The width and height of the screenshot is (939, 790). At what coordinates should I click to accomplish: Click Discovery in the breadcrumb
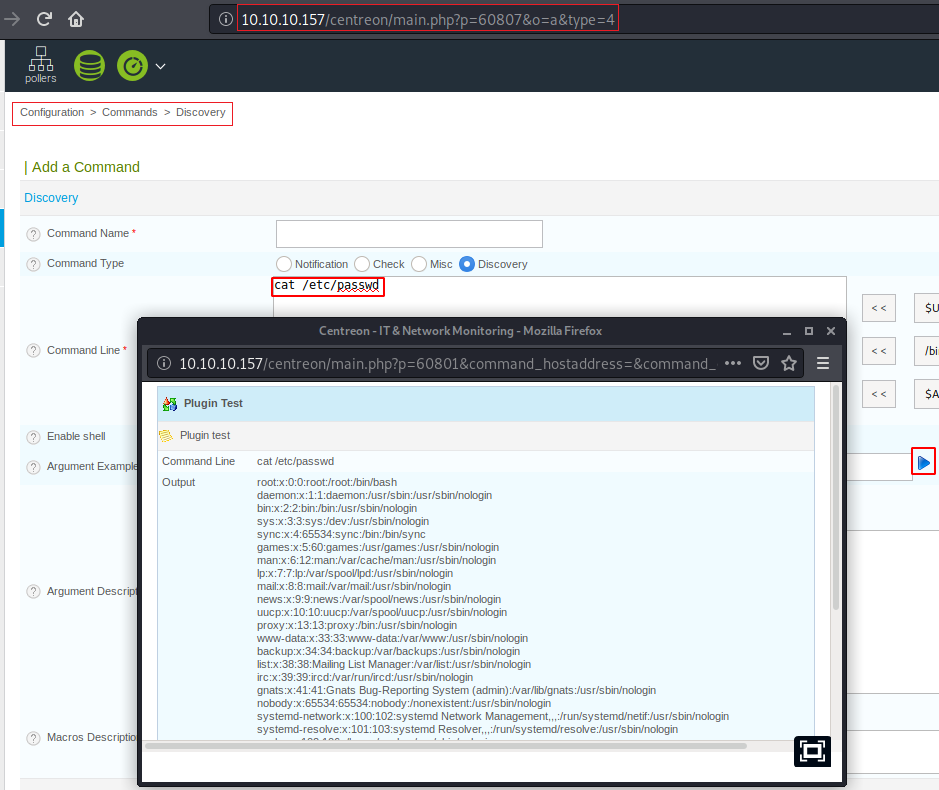tap(201, 112)
